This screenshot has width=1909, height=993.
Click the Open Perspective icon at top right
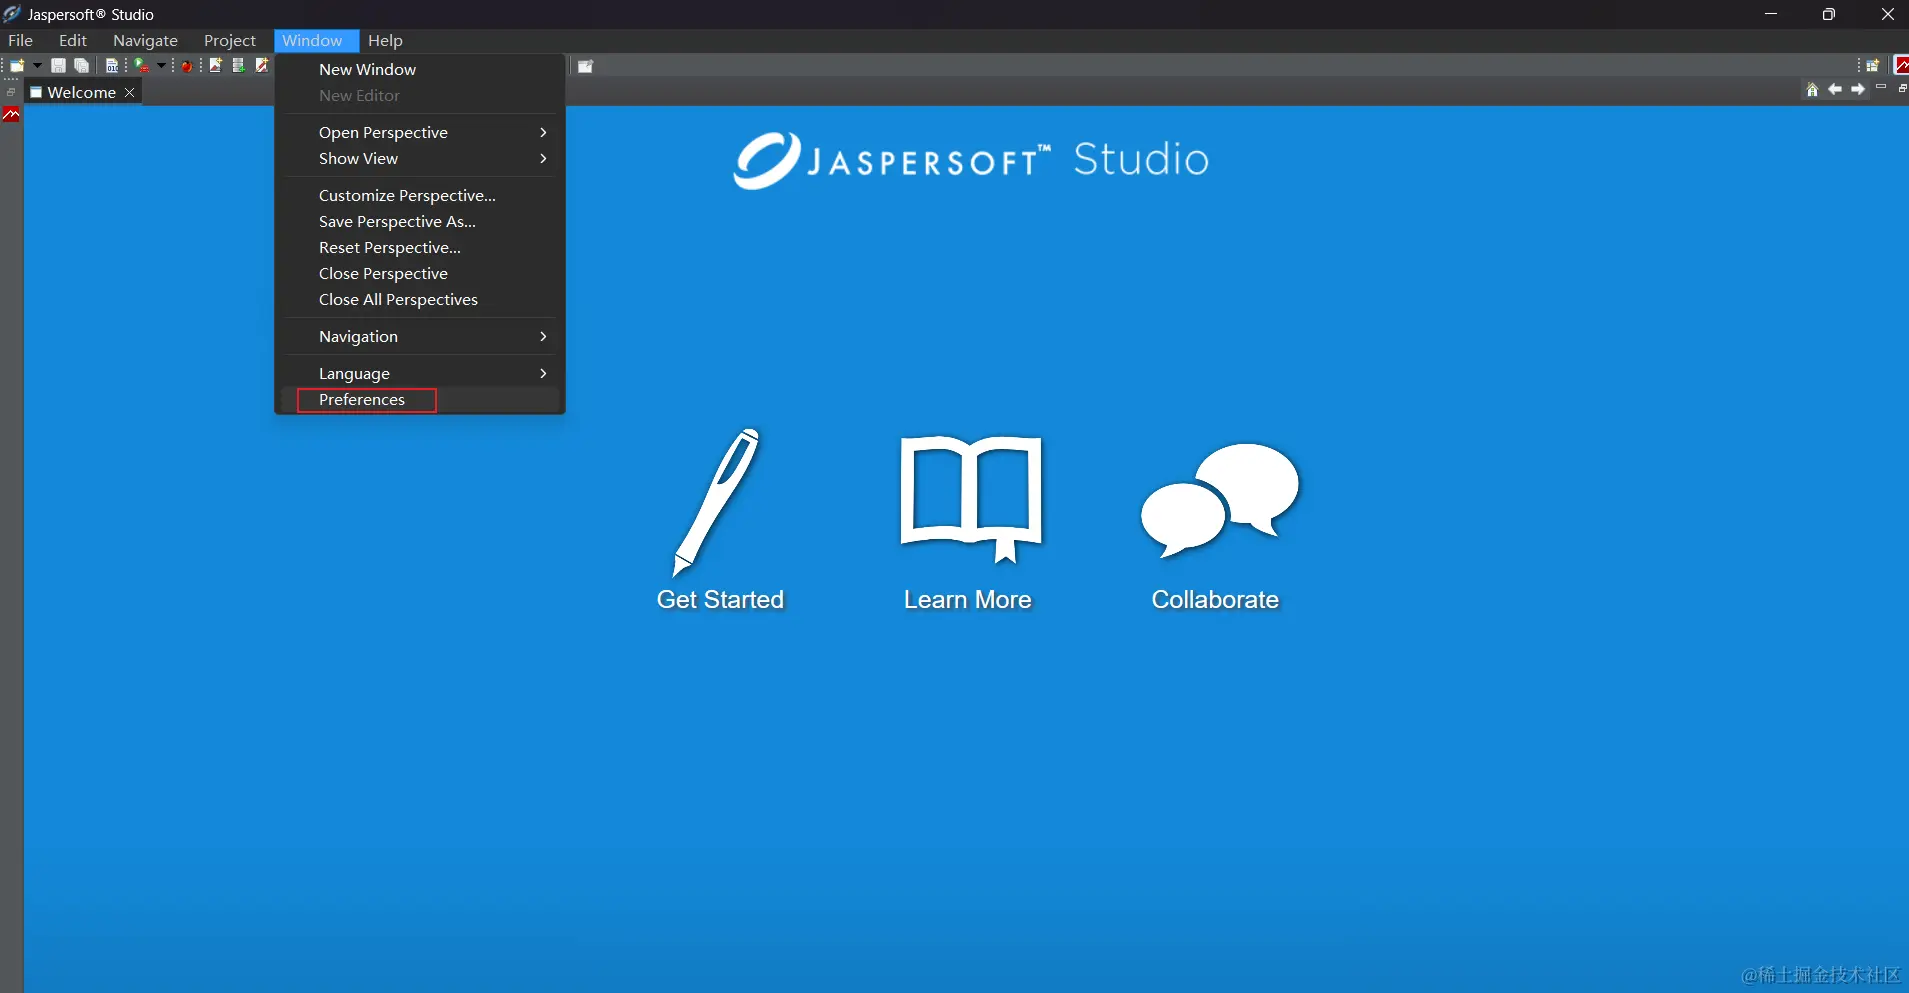1873,66
